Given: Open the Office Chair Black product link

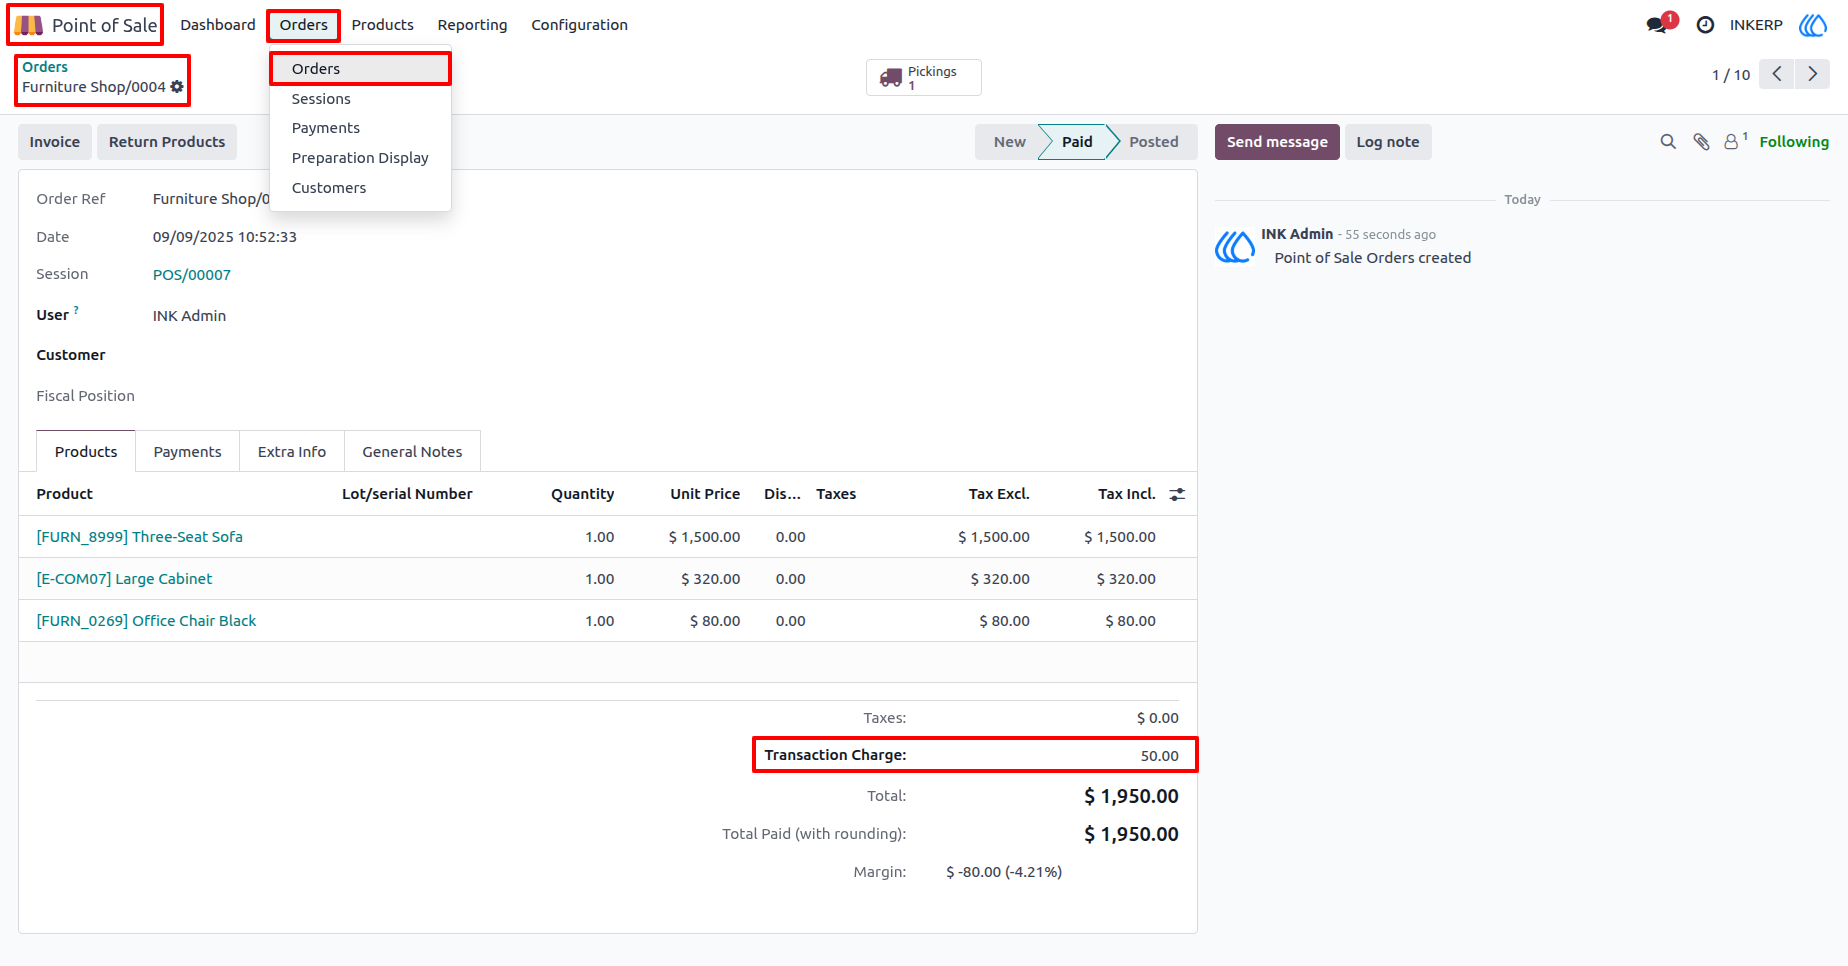Looking at the screenshot, I should 146,621.
